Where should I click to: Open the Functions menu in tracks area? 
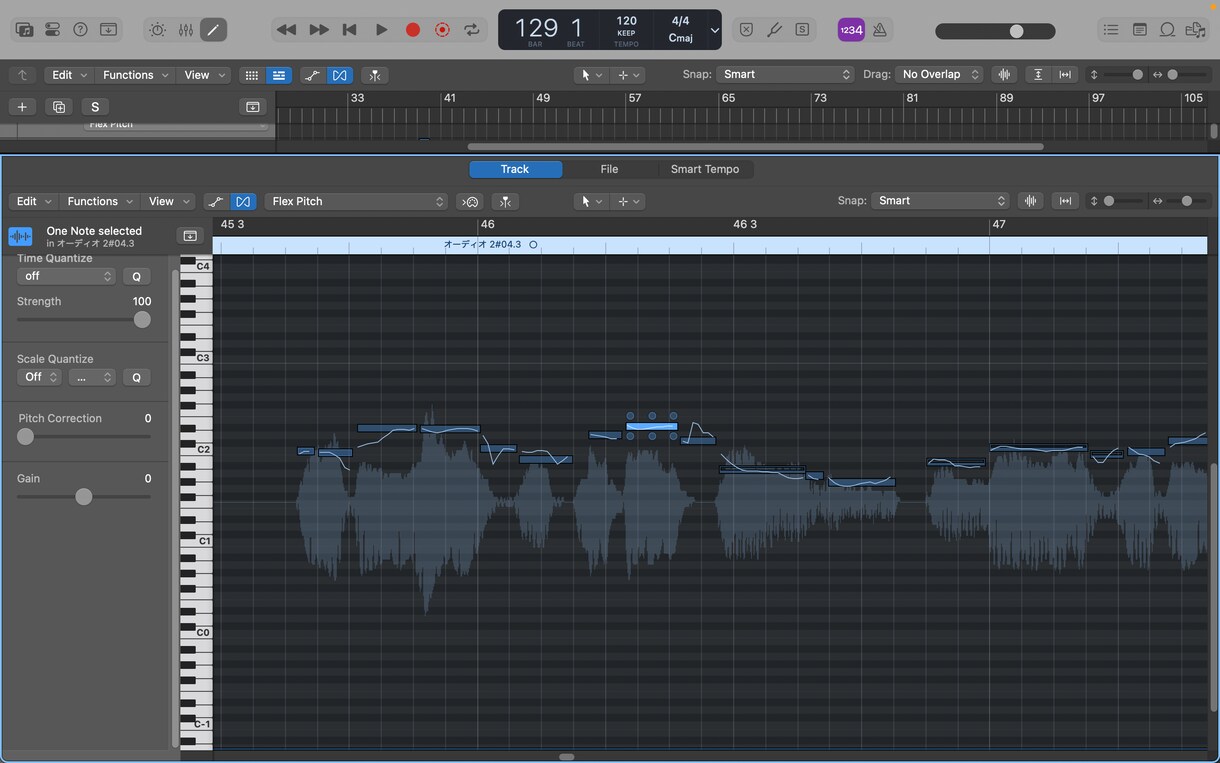137,75
